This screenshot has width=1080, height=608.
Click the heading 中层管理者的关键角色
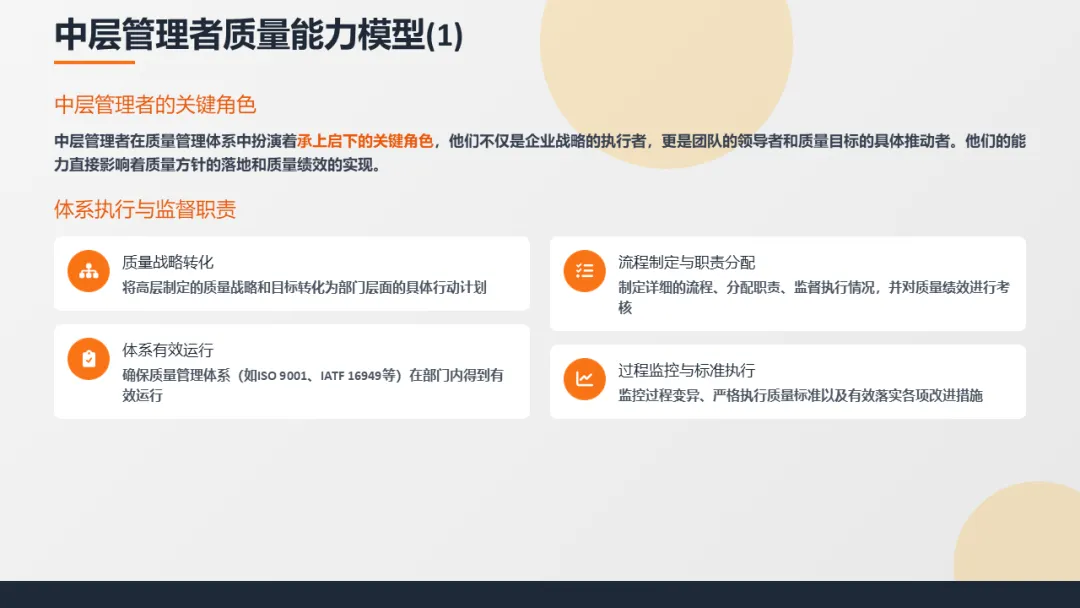point(155,105)
